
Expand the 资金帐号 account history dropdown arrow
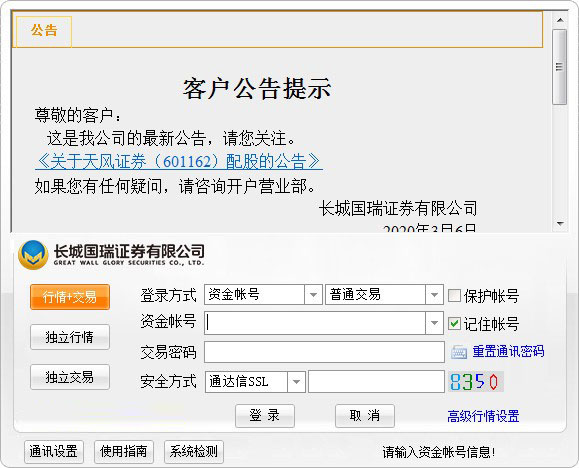pyautogui.click(x=434, y=323)
